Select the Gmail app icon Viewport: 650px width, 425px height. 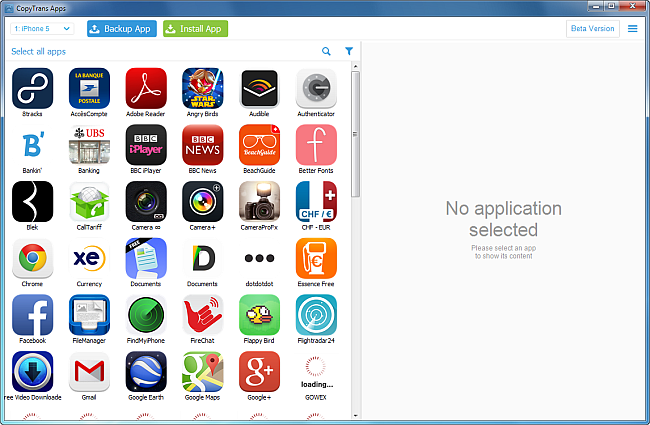(89, 372)
